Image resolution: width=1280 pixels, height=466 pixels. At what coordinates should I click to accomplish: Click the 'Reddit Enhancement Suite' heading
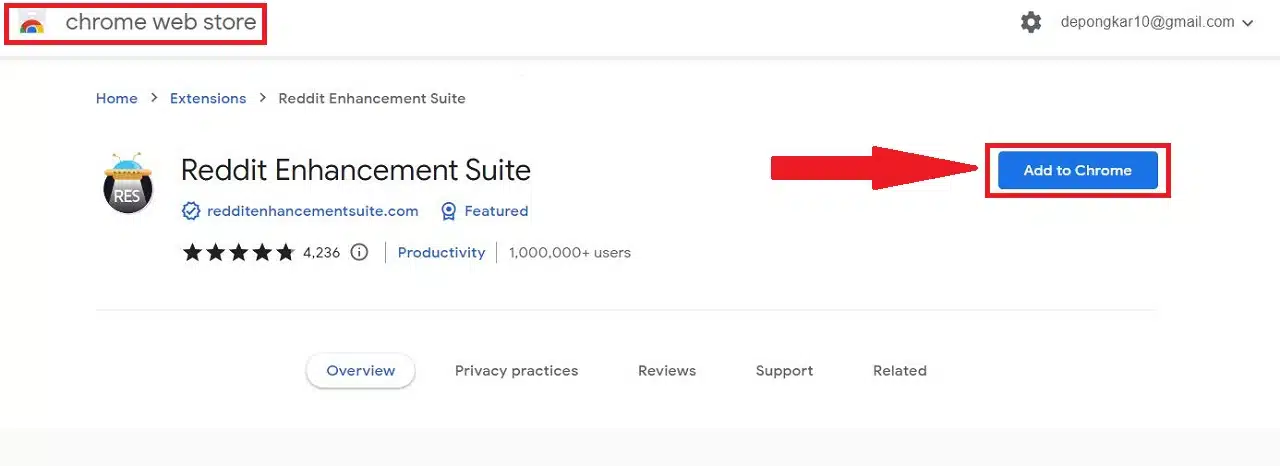point(356,170)
